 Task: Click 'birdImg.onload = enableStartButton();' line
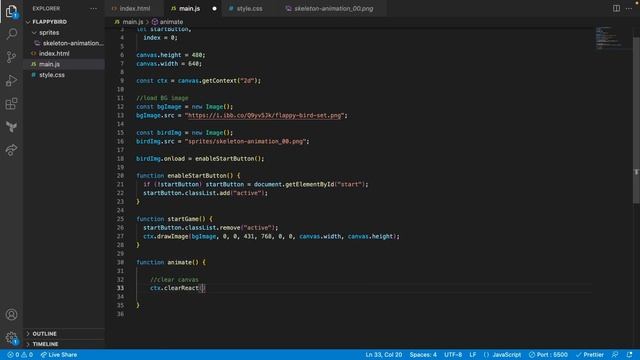click(200, 158)
